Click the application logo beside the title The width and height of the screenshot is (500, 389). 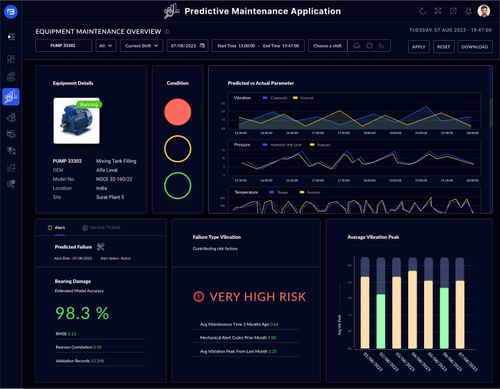click(172, 11)
